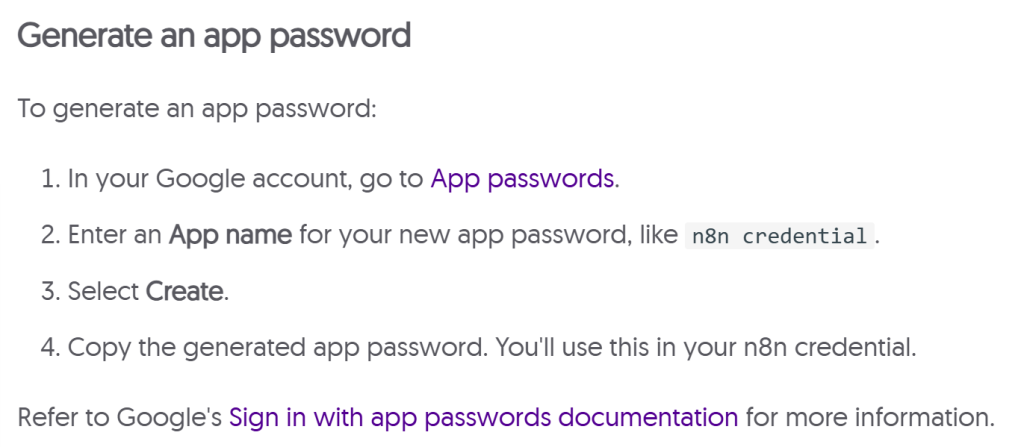
Task: Click list number 2 marker
Action: [50, 237]
